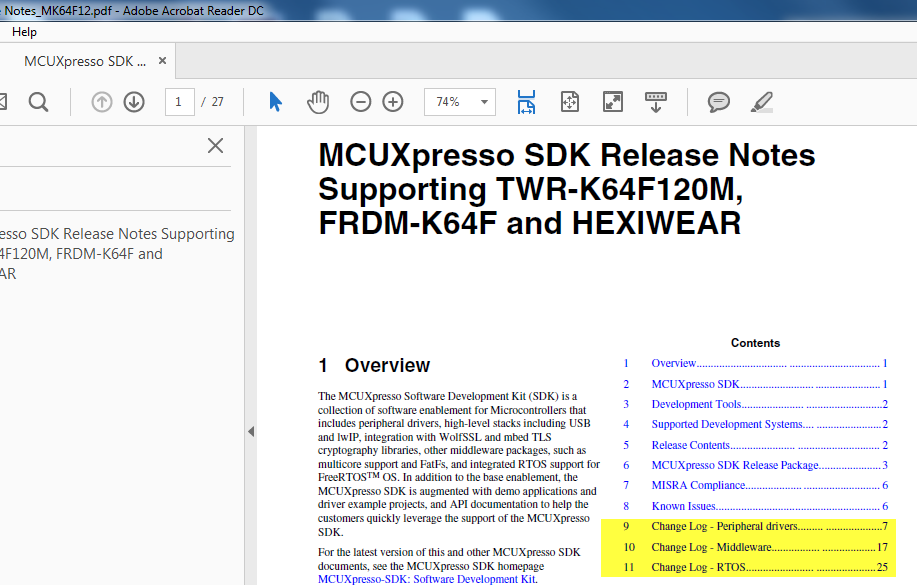Select the Highlight text pen tool

(x=762, y=102)
